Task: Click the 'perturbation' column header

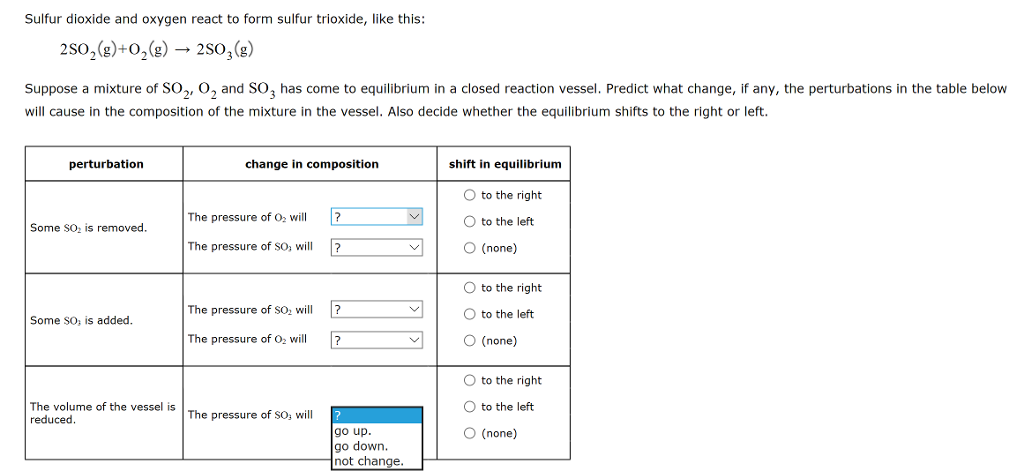Action: (106, 164)
